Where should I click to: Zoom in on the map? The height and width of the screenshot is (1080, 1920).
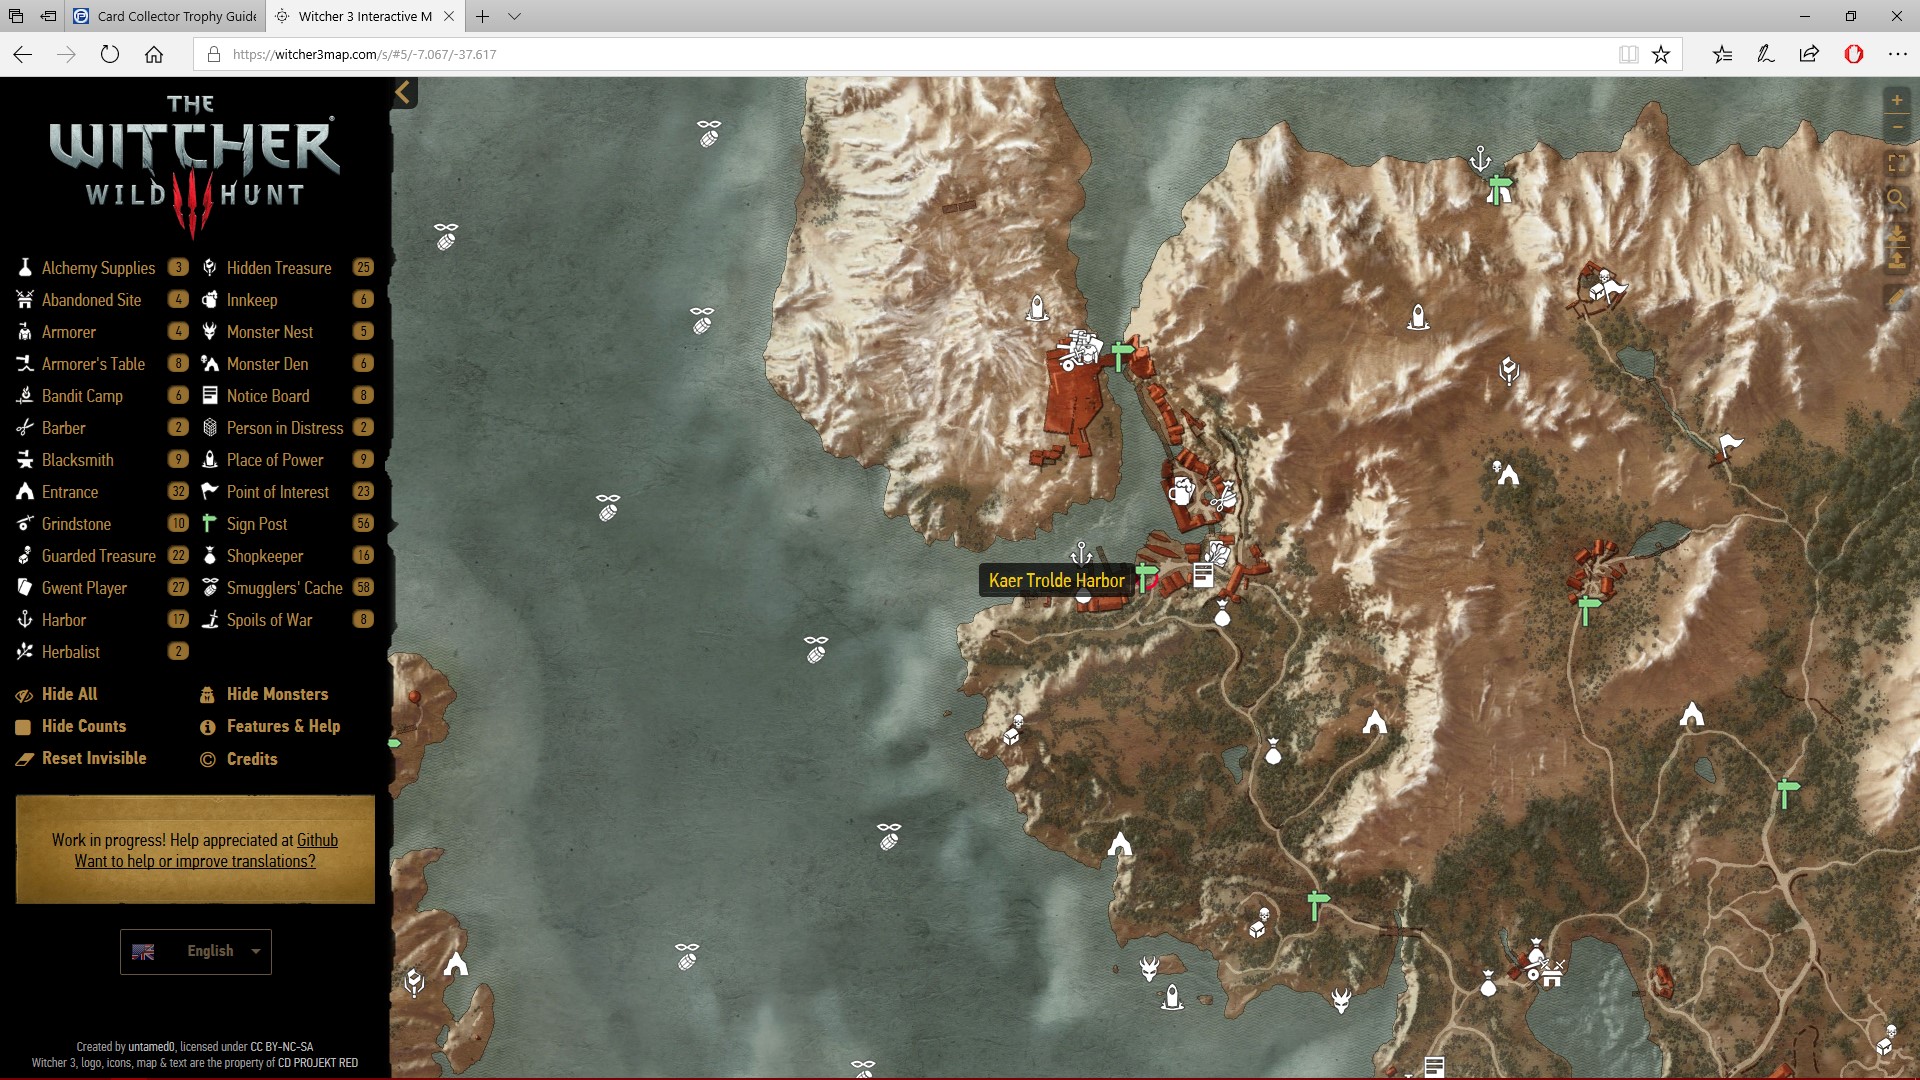(x=1896, y=101)
